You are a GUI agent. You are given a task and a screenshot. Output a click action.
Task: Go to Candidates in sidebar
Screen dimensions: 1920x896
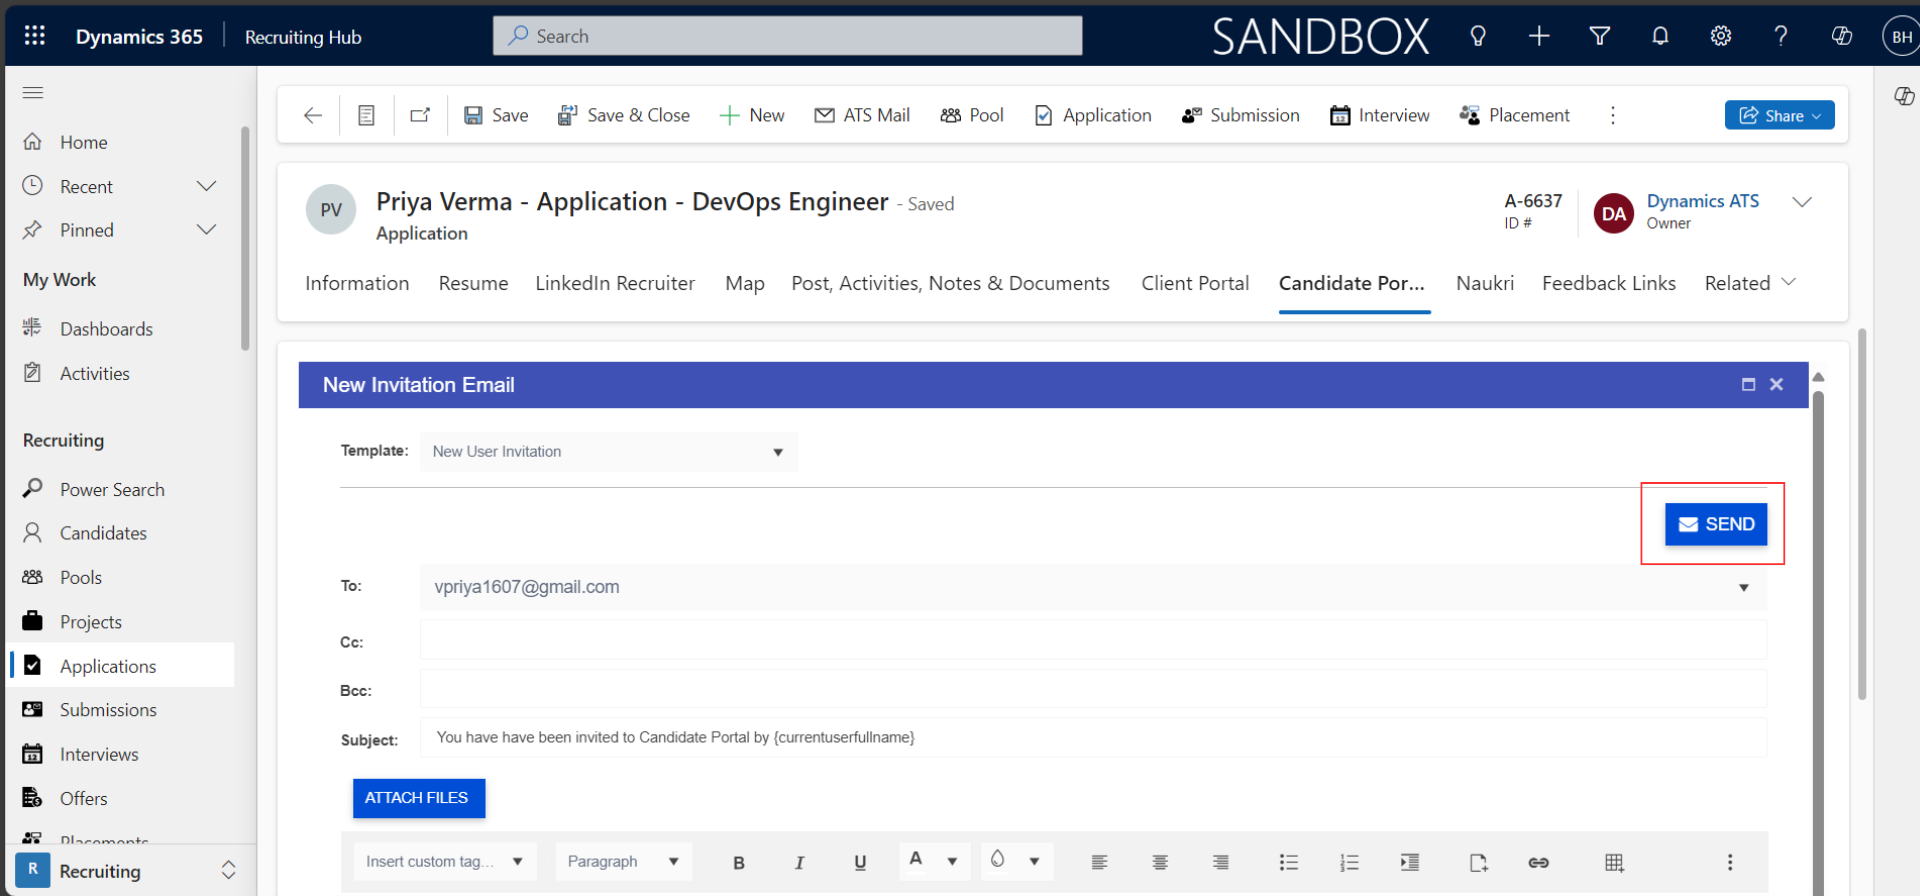(103, 533)
